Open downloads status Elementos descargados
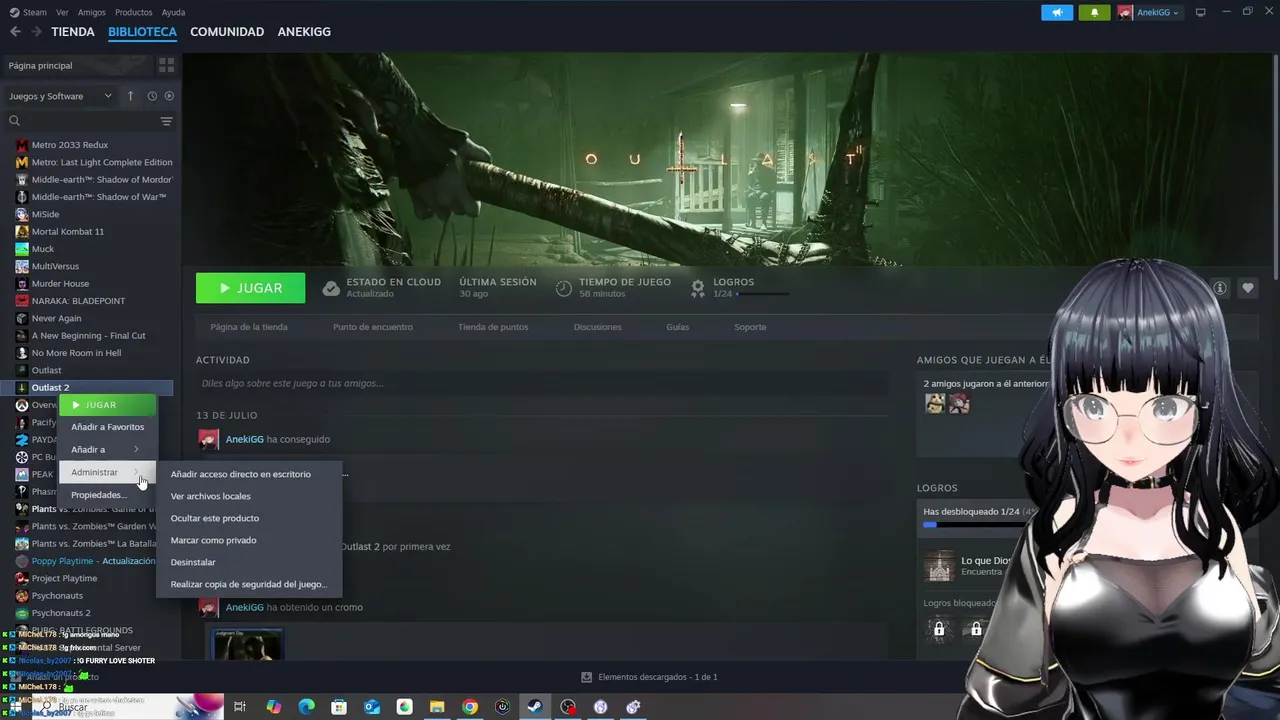Image resolution: width=1280 pixels, height=720 pixels. (649, 677)
